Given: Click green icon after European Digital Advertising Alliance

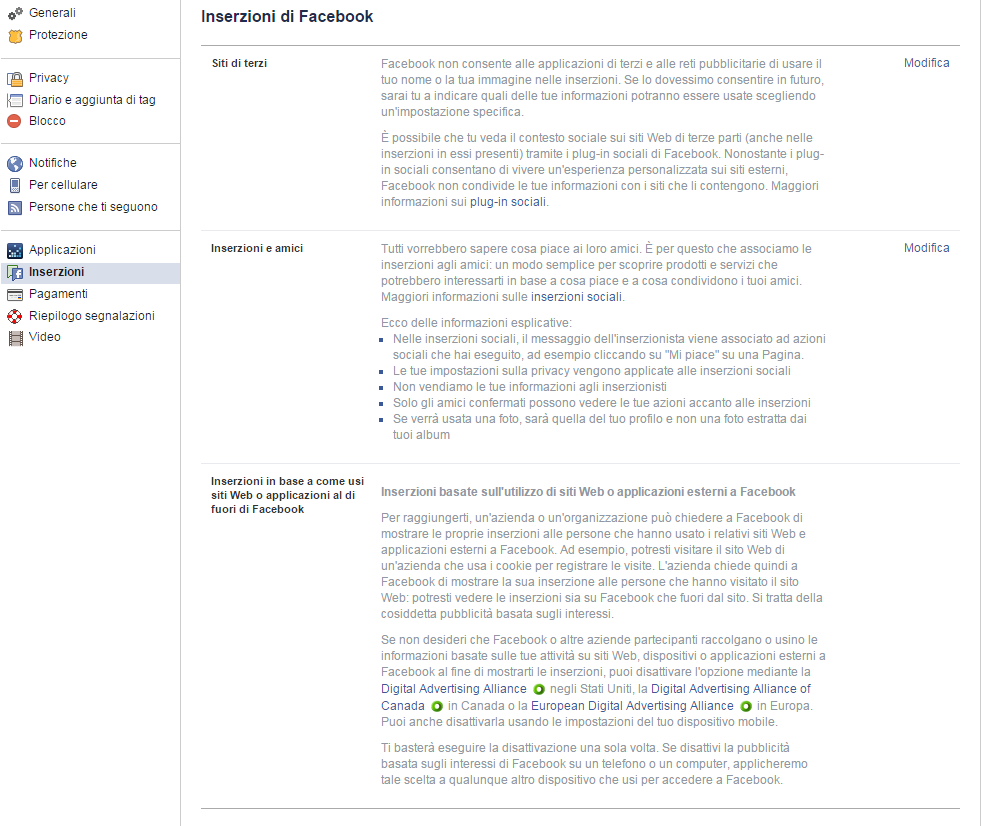Looking at the screenshot, I should click(746, 706).
